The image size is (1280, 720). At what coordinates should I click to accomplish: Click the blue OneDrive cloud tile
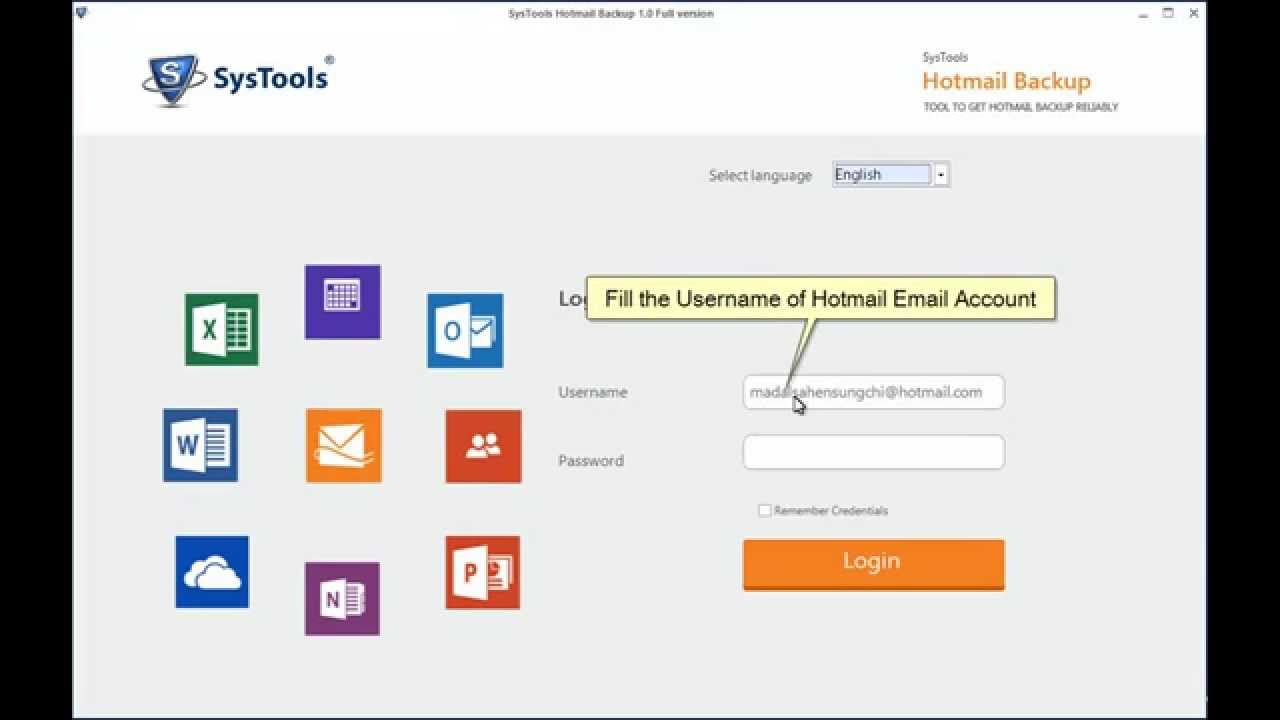pyautogui.click(x=212, y=572)
